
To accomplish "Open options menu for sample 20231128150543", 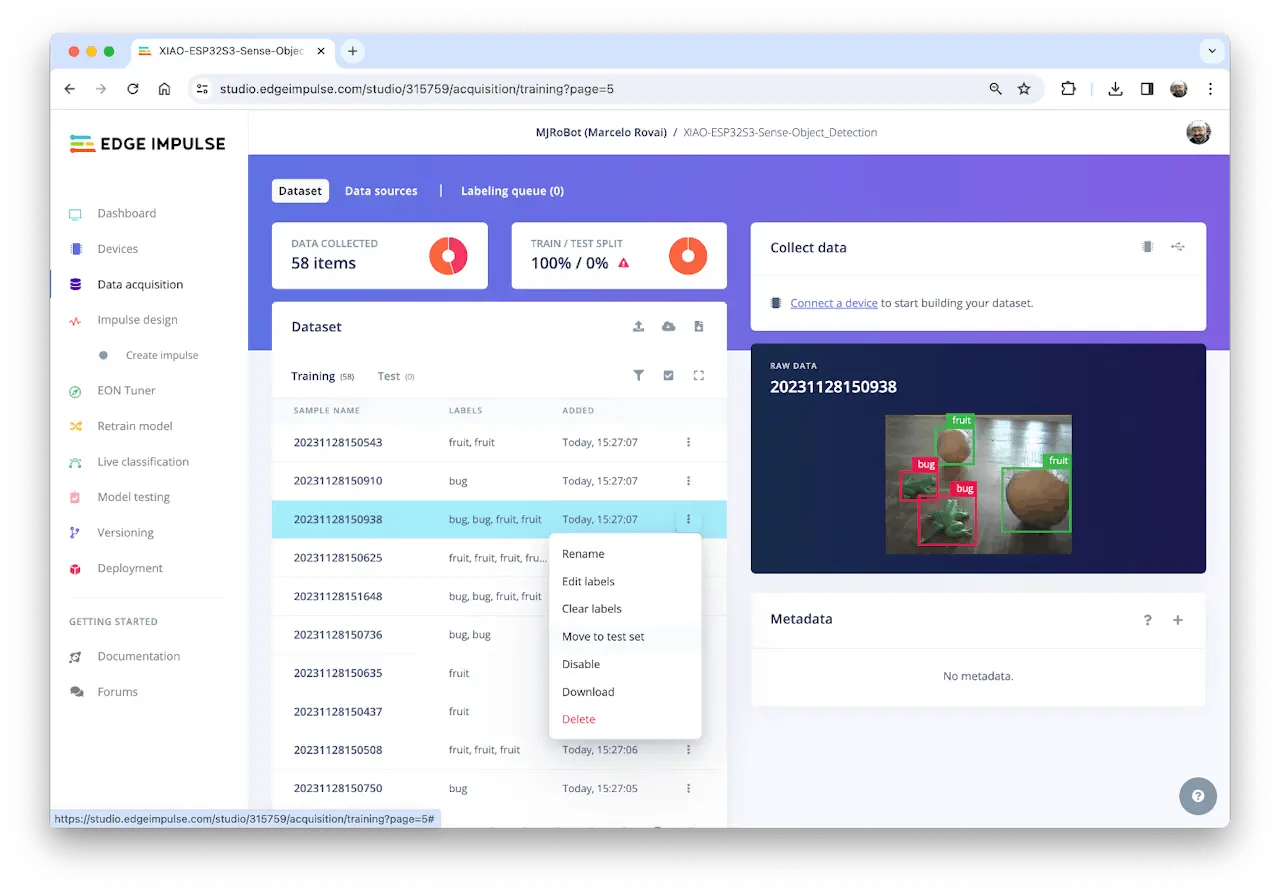I will point(688,442).
